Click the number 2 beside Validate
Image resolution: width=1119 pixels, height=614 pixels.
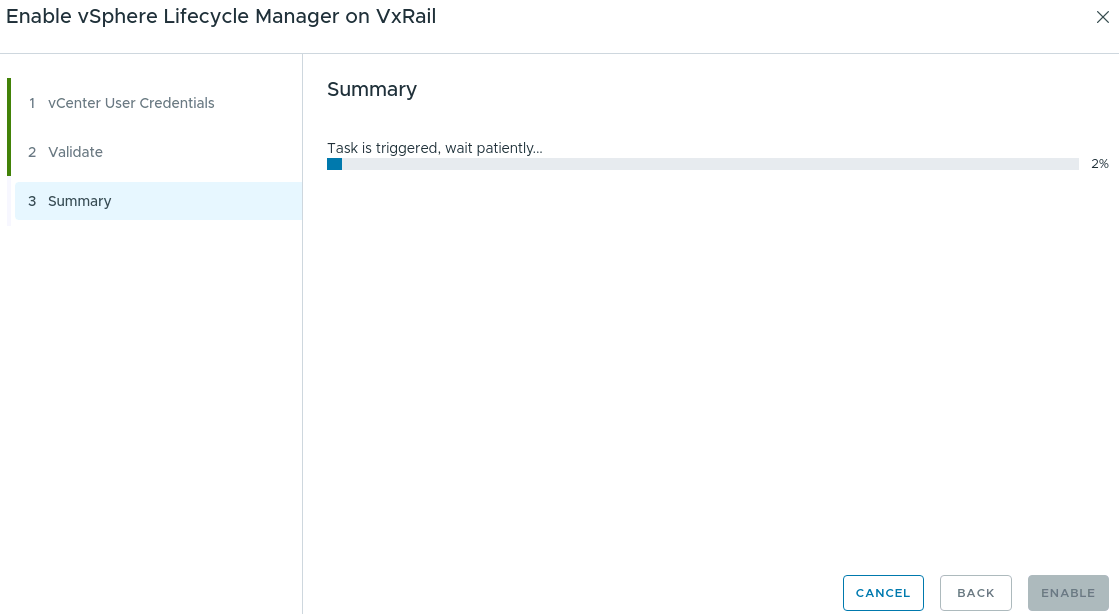click(32, 152)
